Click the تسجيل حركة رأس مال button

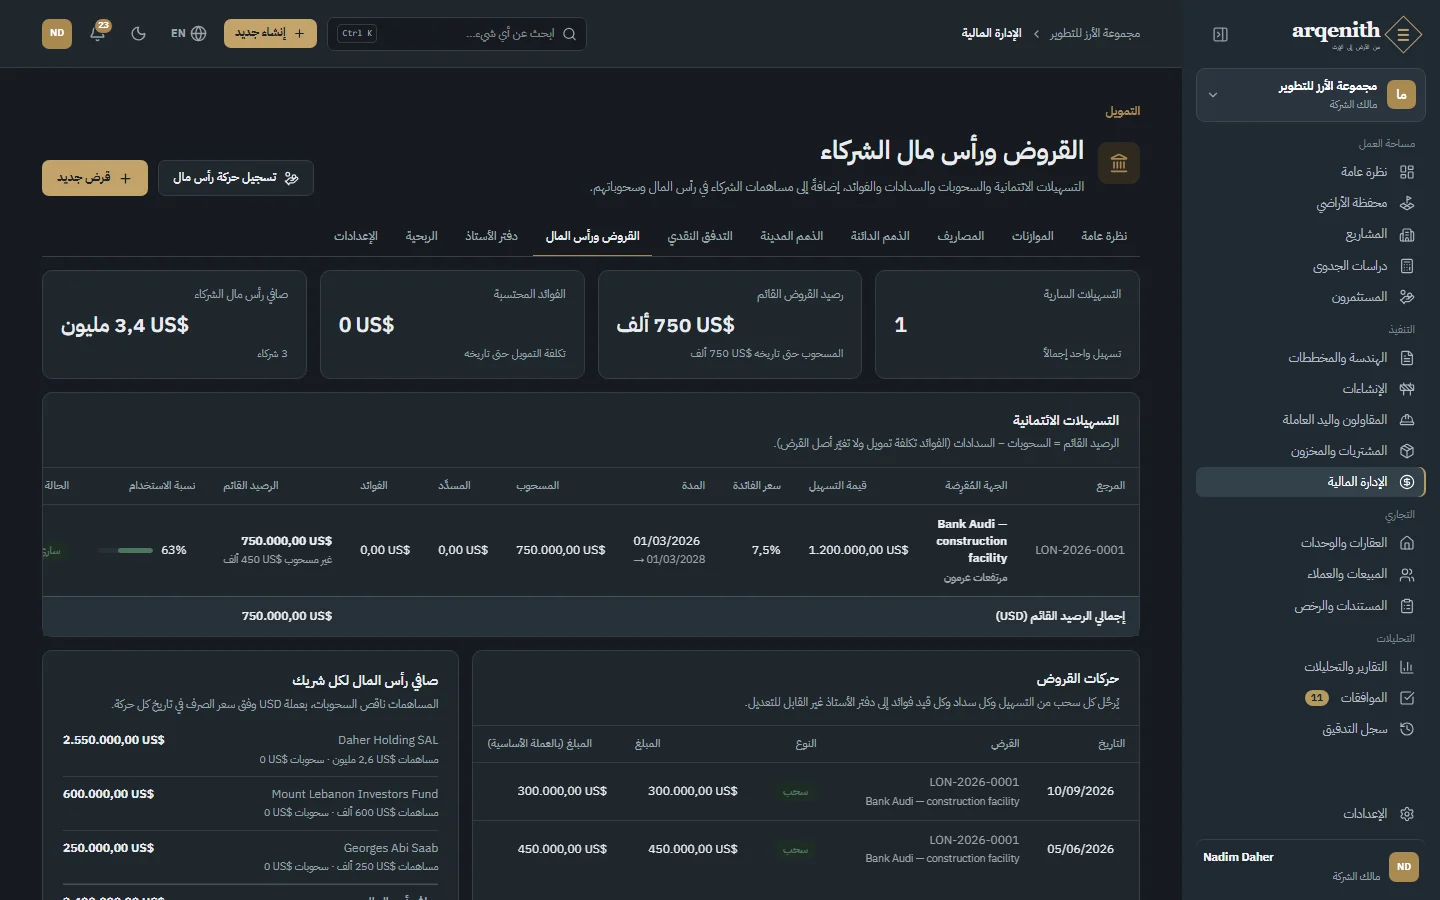point(236,178)
